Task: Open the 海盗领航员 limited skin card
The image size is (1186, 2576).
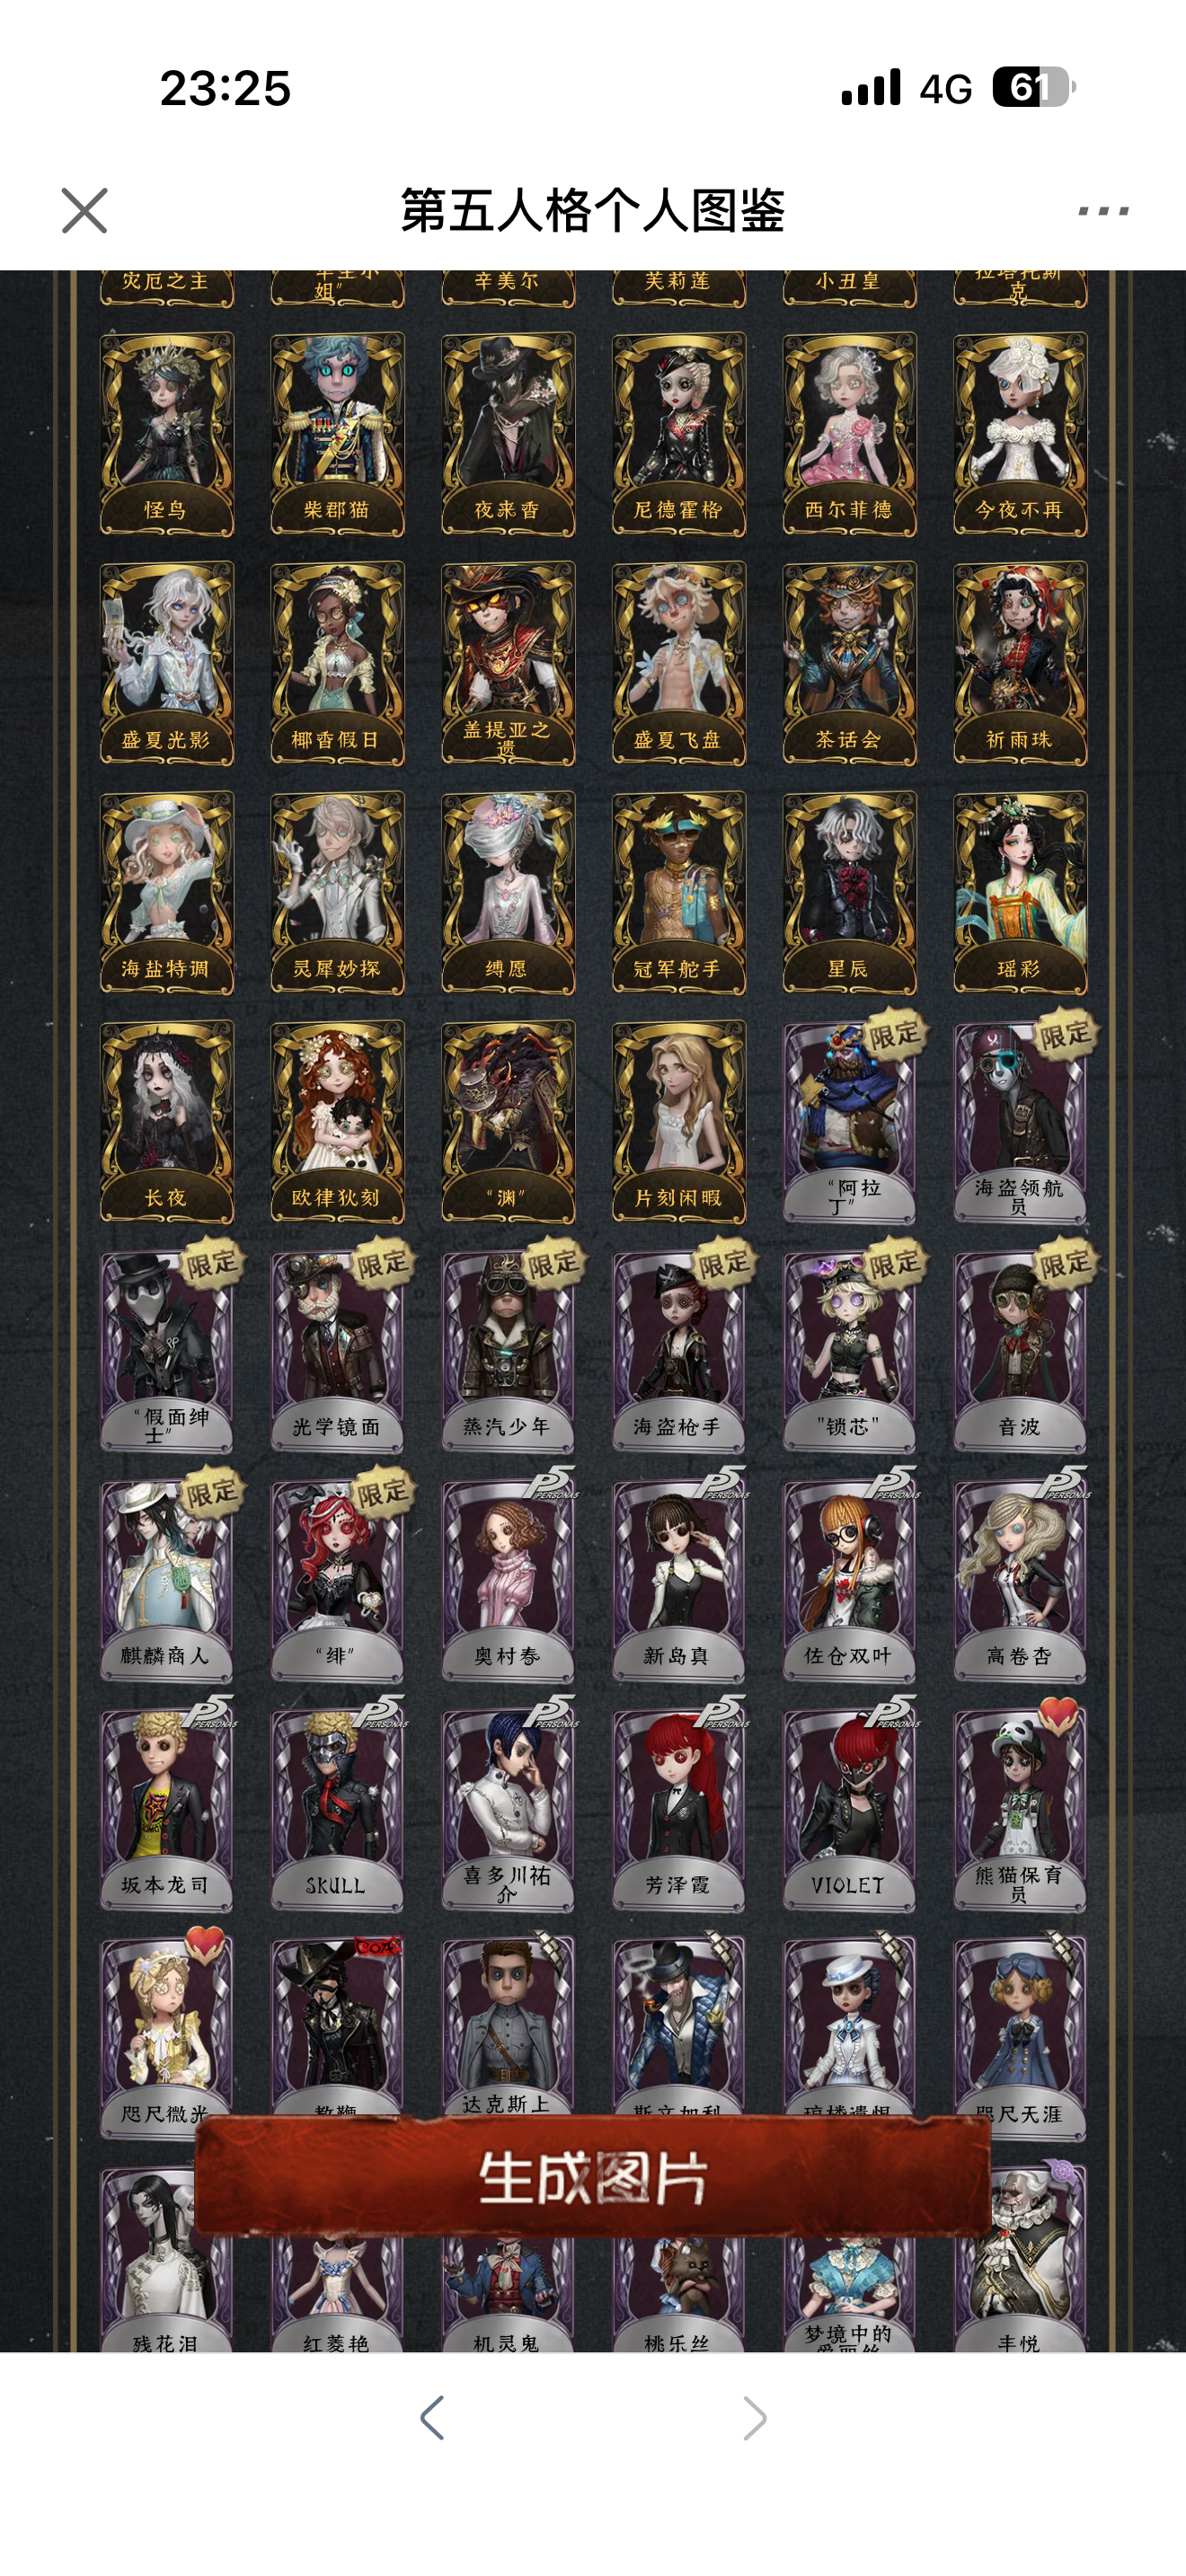Action: tap(1020, 1122)
